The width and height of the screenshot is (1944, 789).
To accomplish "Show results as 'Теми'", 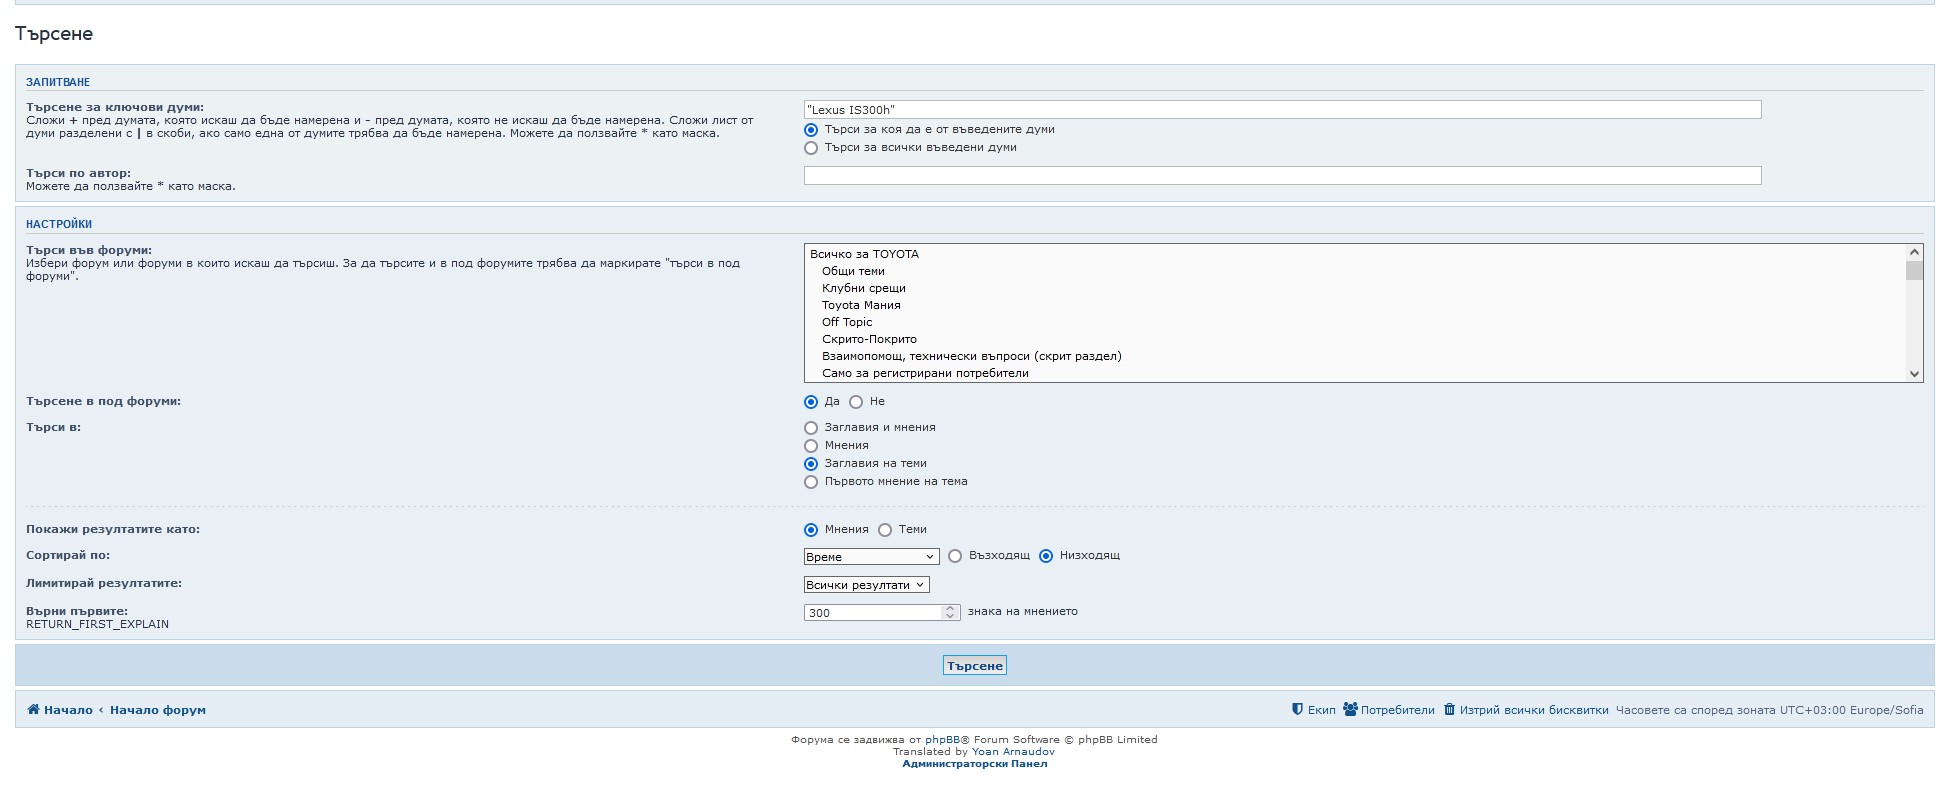I will tap(885, 530).
